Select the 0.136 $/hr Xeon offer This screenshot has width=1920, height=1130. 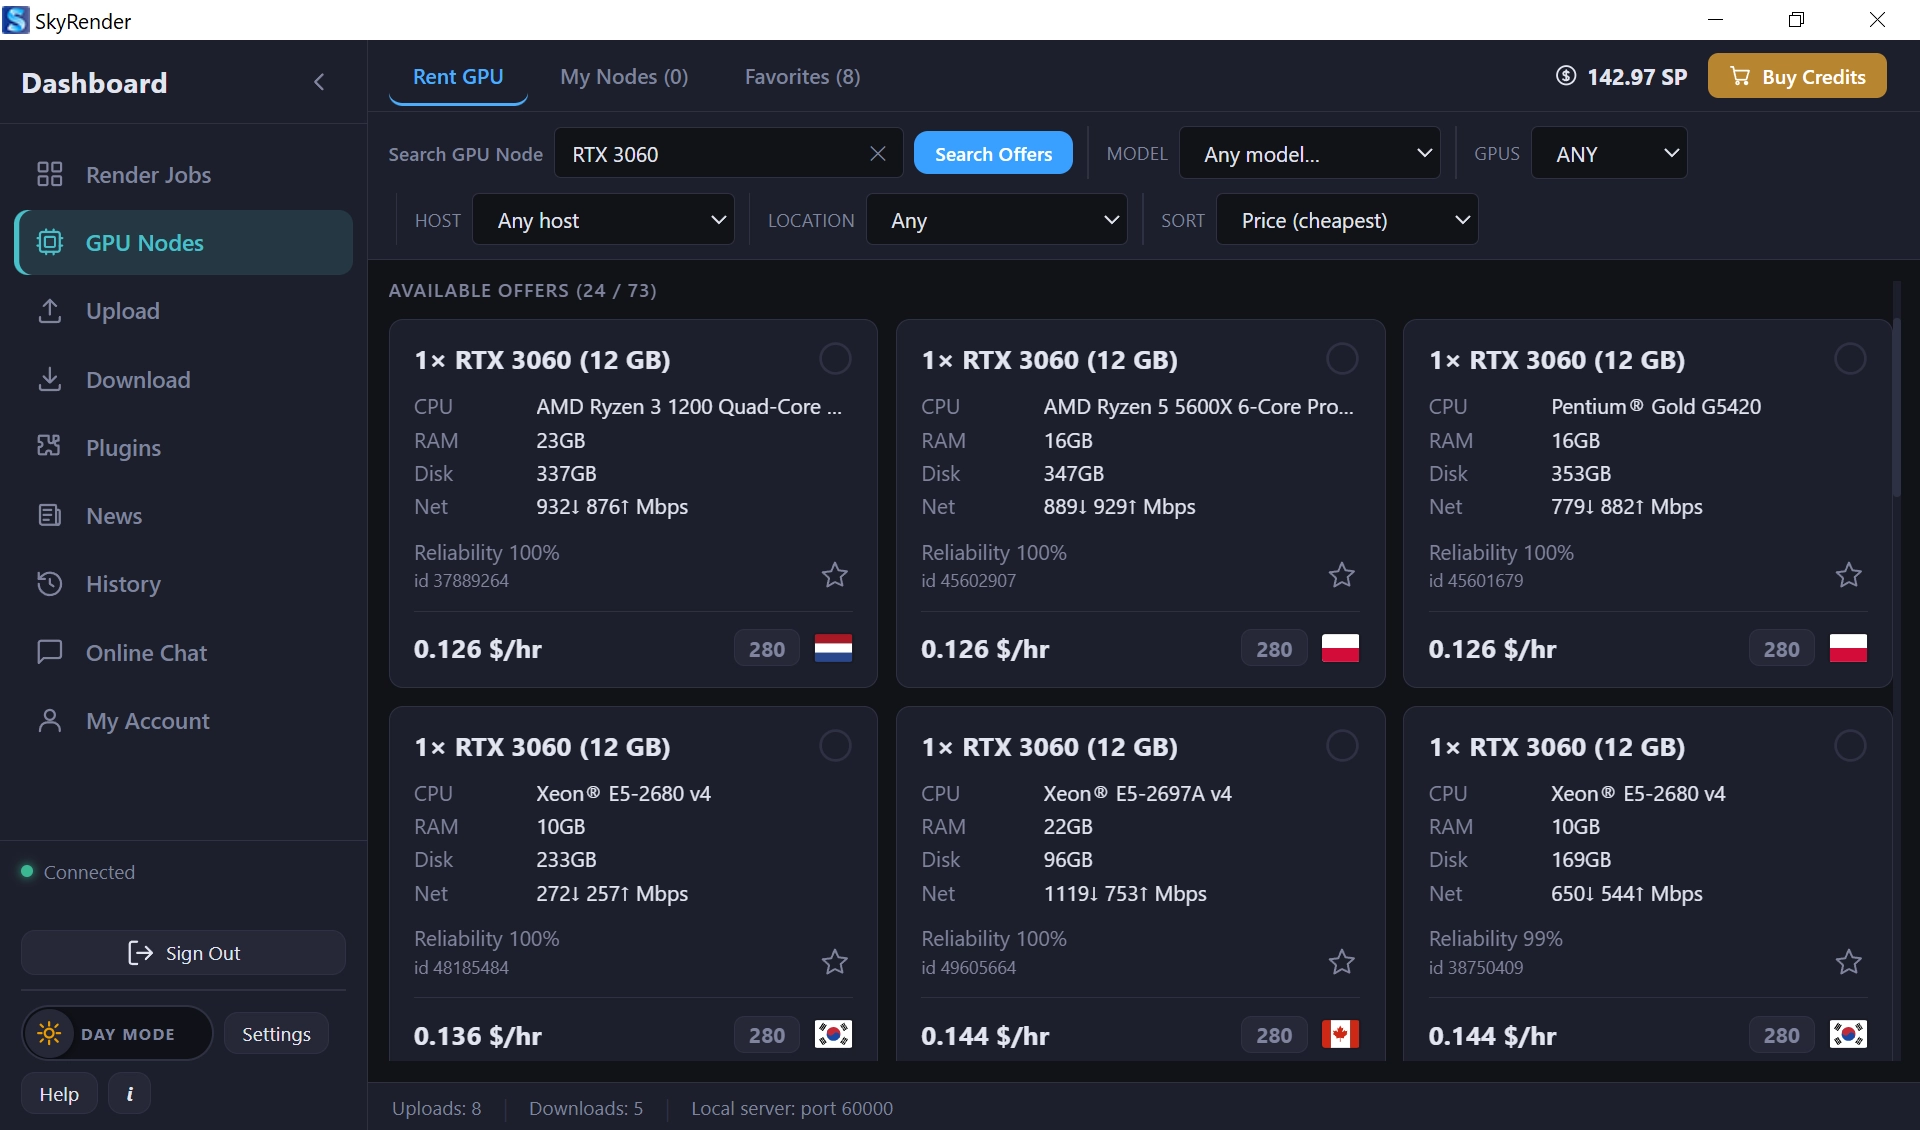click(x=835, y=745)
